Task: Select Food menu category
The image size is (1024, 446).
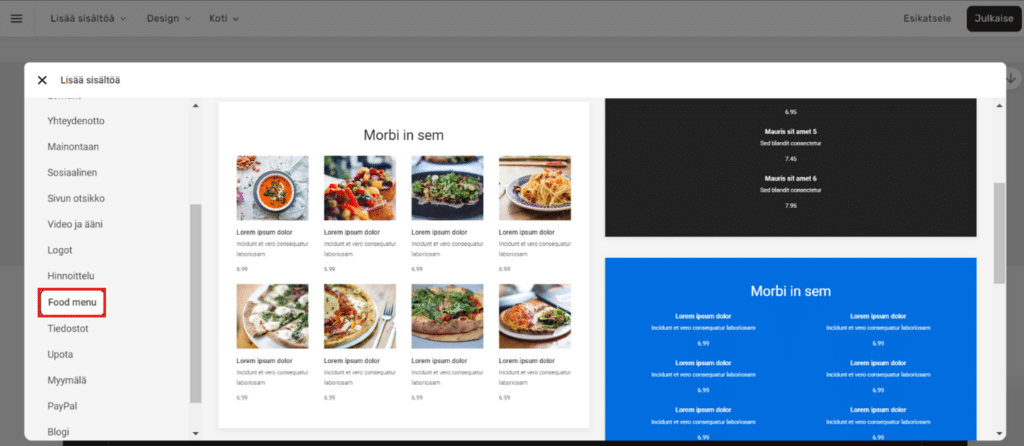Action: [71, 301]
